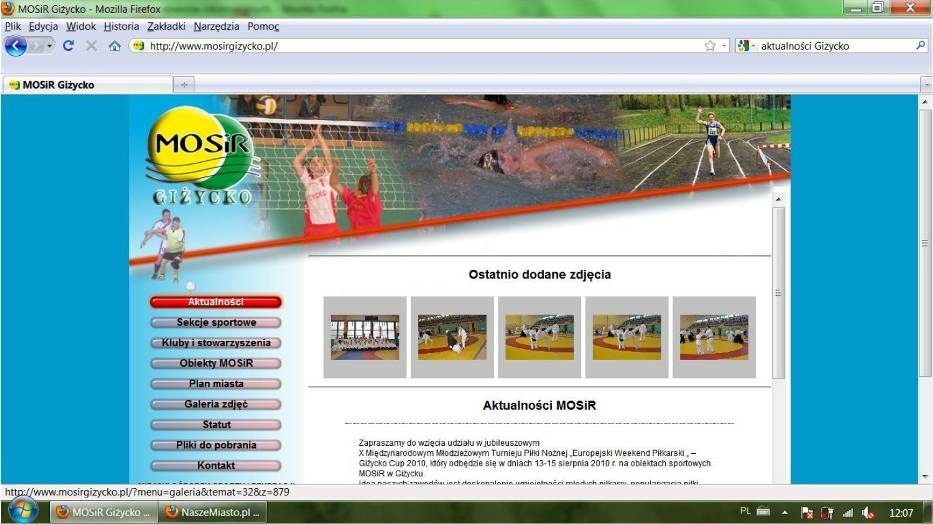The image size is (933, 524).
Task: Click inner frame scroll up arrow
Action: [x=778, y=199]
